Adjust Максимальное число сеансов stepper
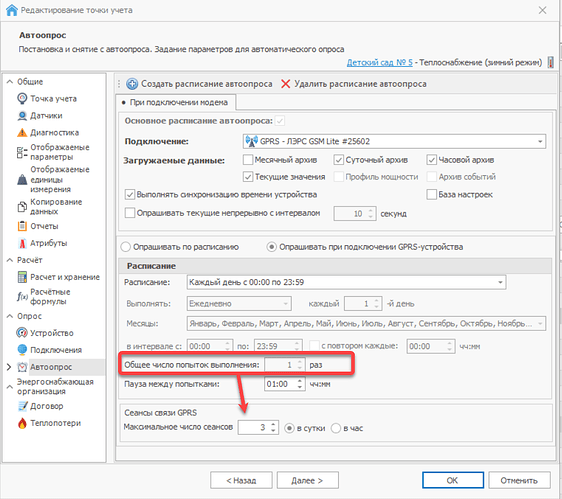Image resolution: width=562 pixels, height=499 pixels. click(273, 427)
